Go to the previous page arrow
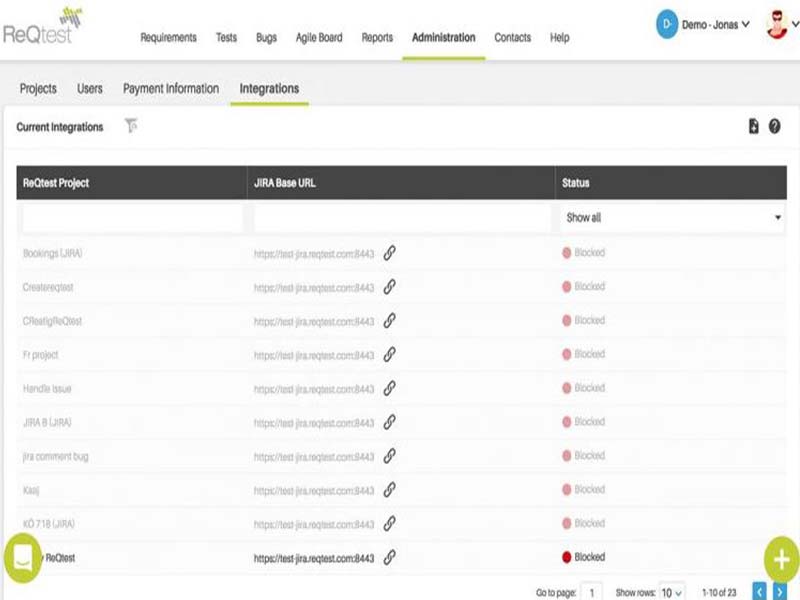 click(x=759, y=592)
